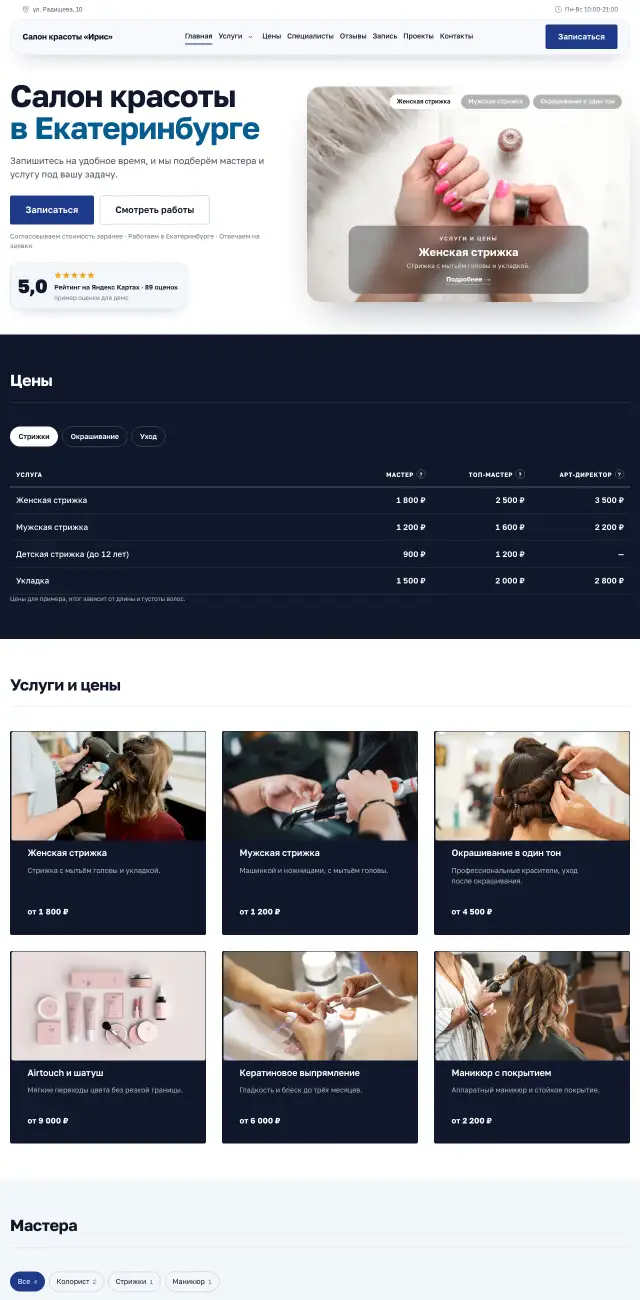Click the от 9 000 ₽ price

[x=48, y=1121]
